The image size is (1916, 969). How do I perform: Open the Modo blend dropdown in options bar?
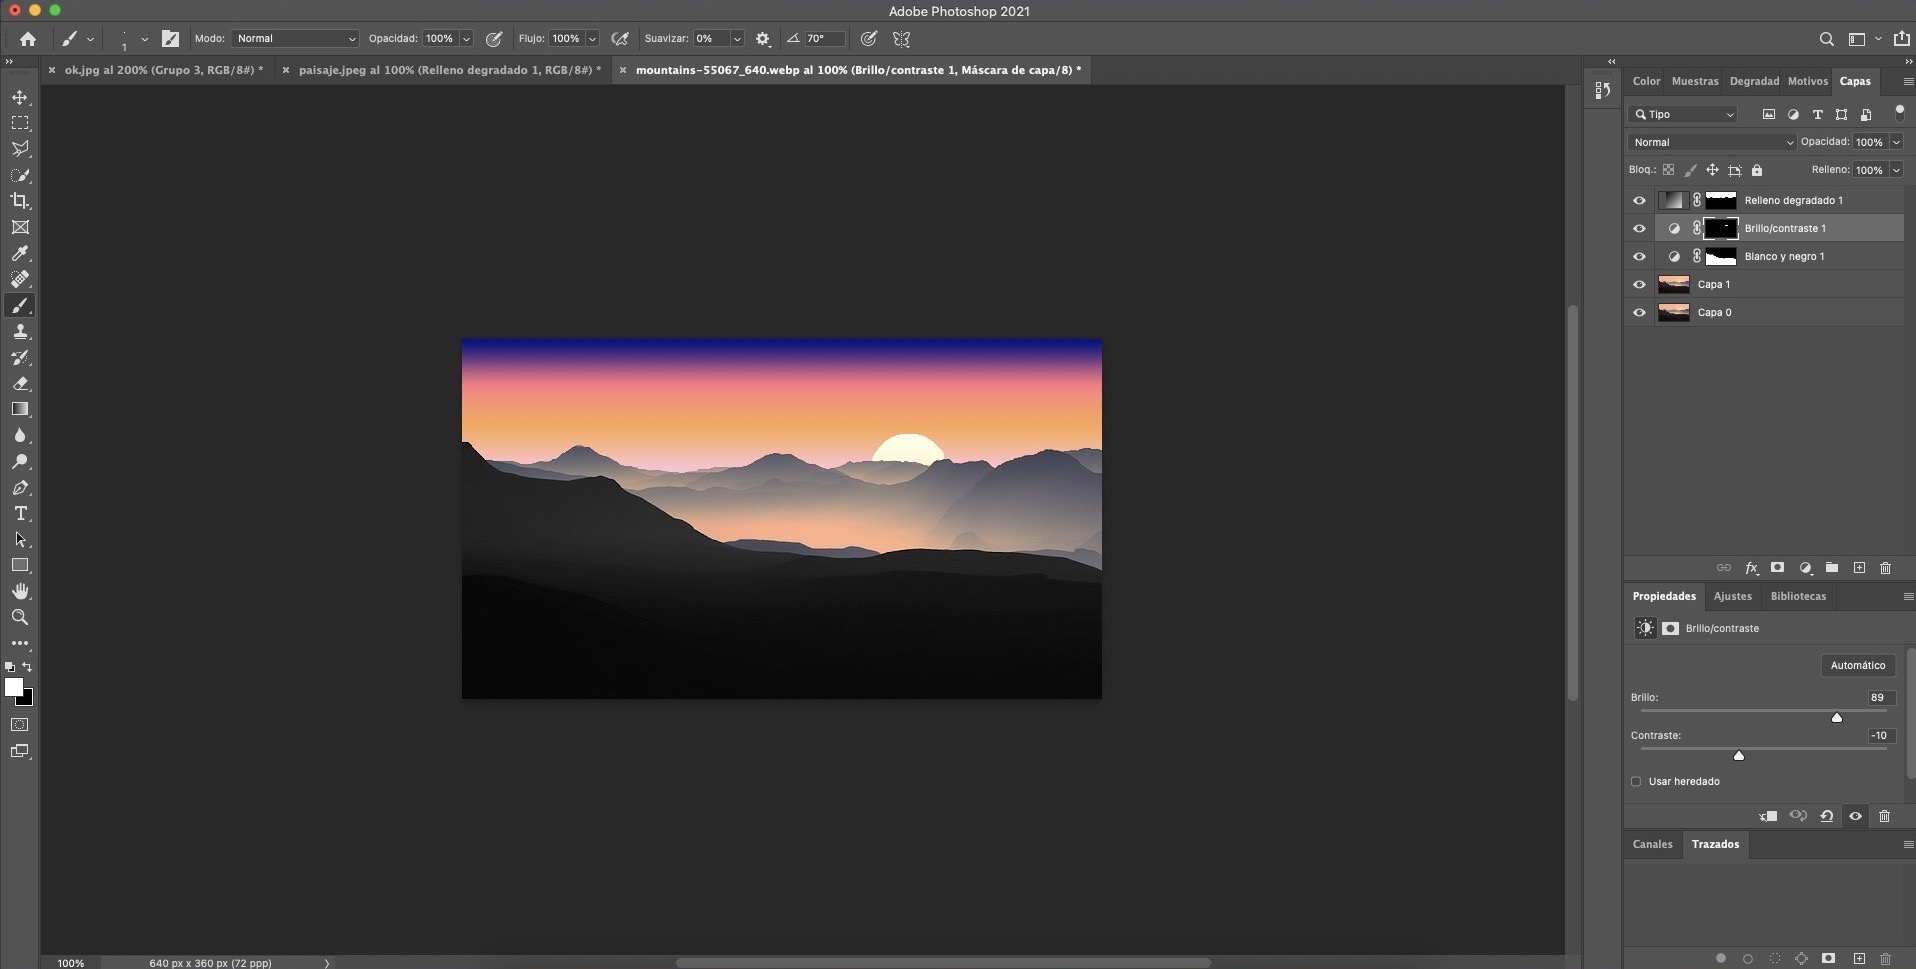click(295, 39)
